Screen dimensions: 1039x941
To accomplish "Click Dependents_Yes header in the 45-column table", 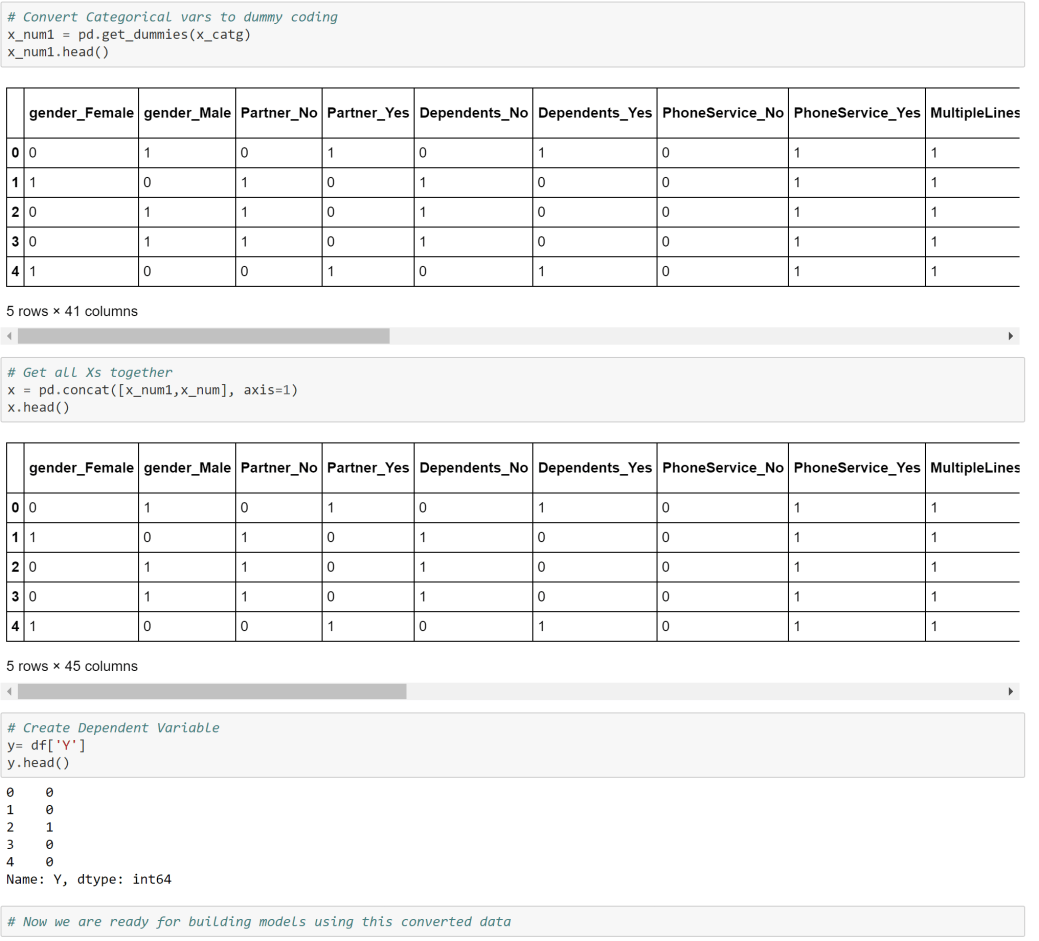I will coord(595,468).
